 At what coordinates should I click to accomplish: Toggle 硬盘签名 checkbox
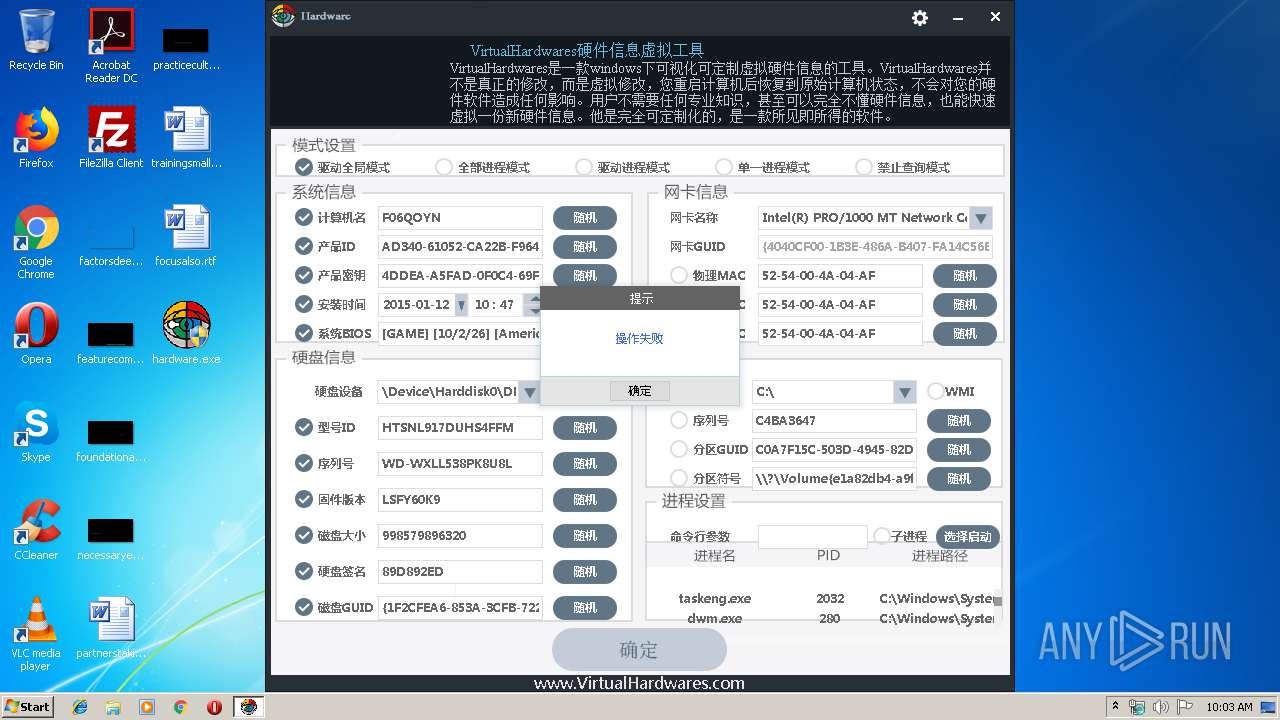coord(304,571)
